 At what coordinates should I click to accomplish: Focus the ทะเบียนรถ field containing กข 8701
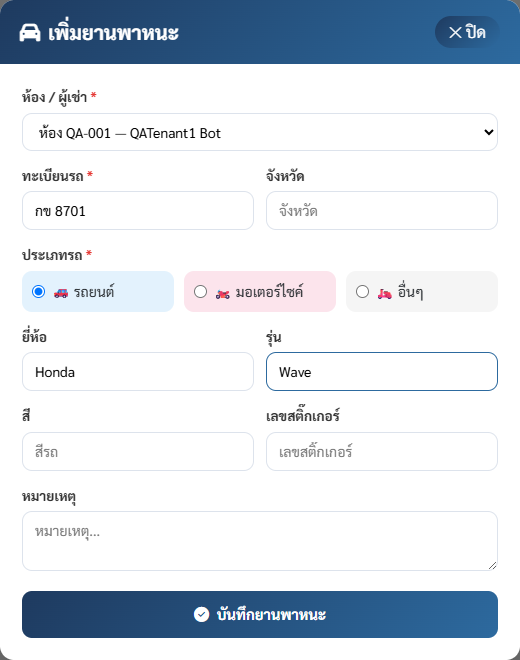pyautogui.click(x=138, y=210)
